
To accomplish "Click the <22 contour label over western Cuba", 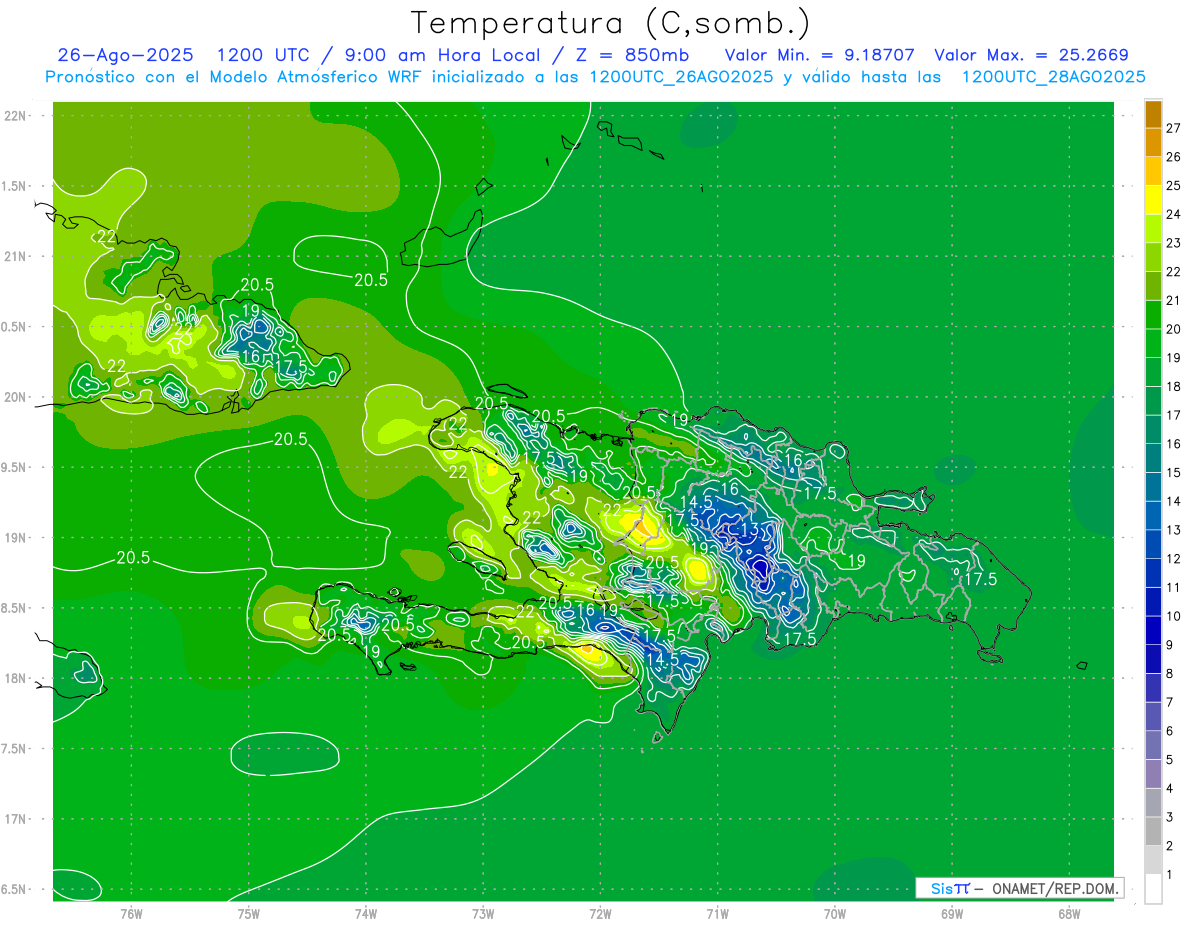I will [104, 237].
